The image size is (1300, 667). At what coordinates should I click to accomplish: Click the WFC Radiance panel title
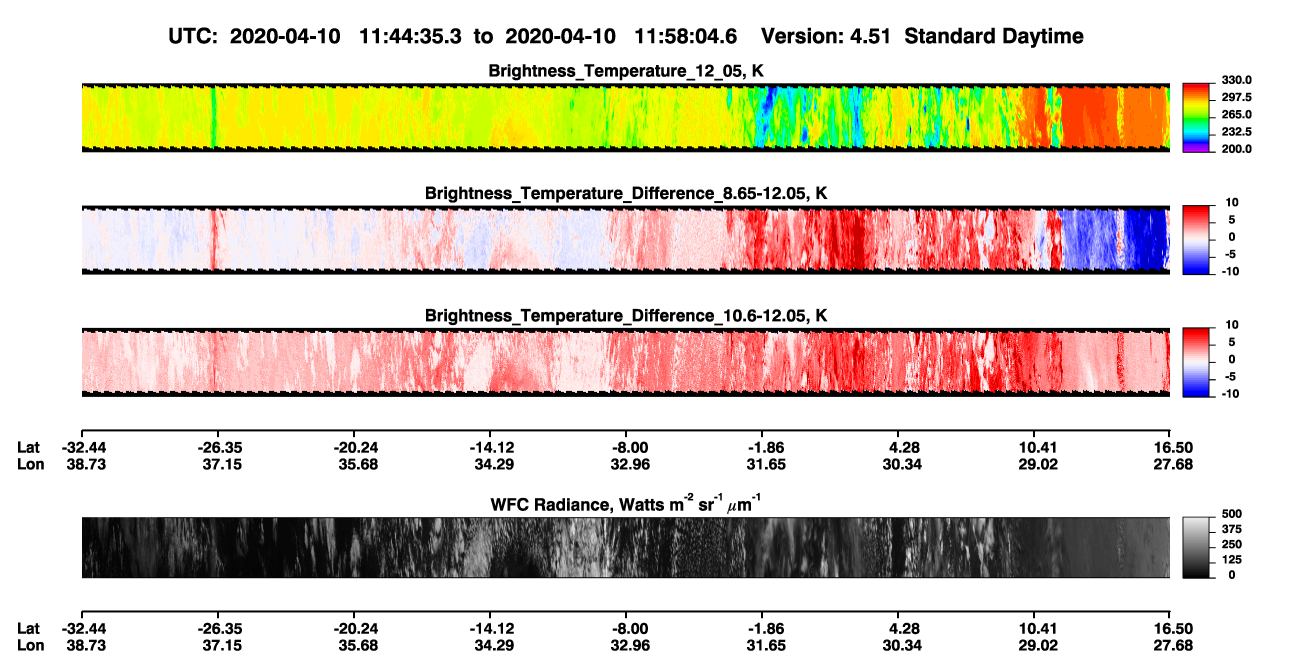point(625,504)
